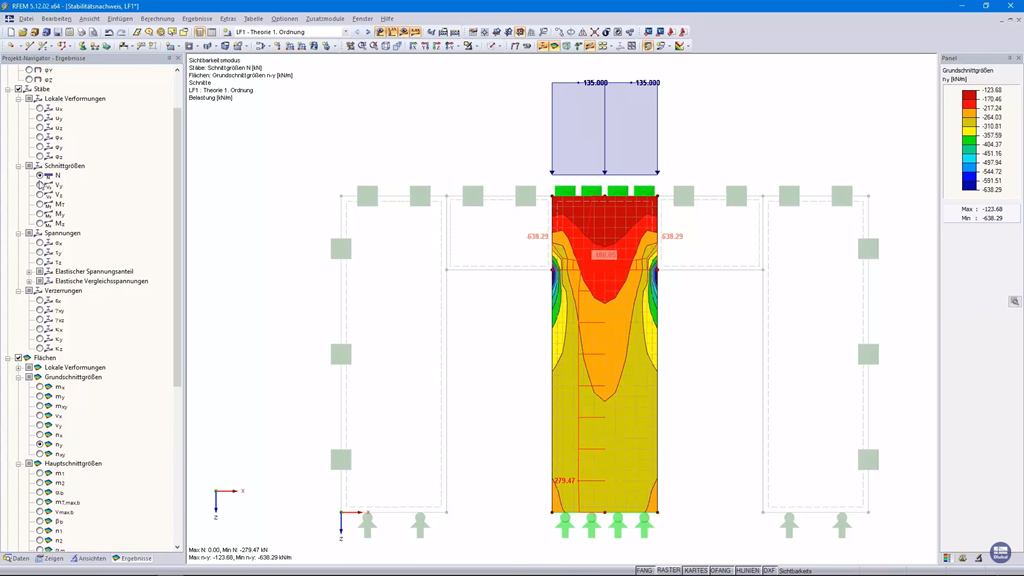Select the Vy internal force radio button

(x=40, y=185)
